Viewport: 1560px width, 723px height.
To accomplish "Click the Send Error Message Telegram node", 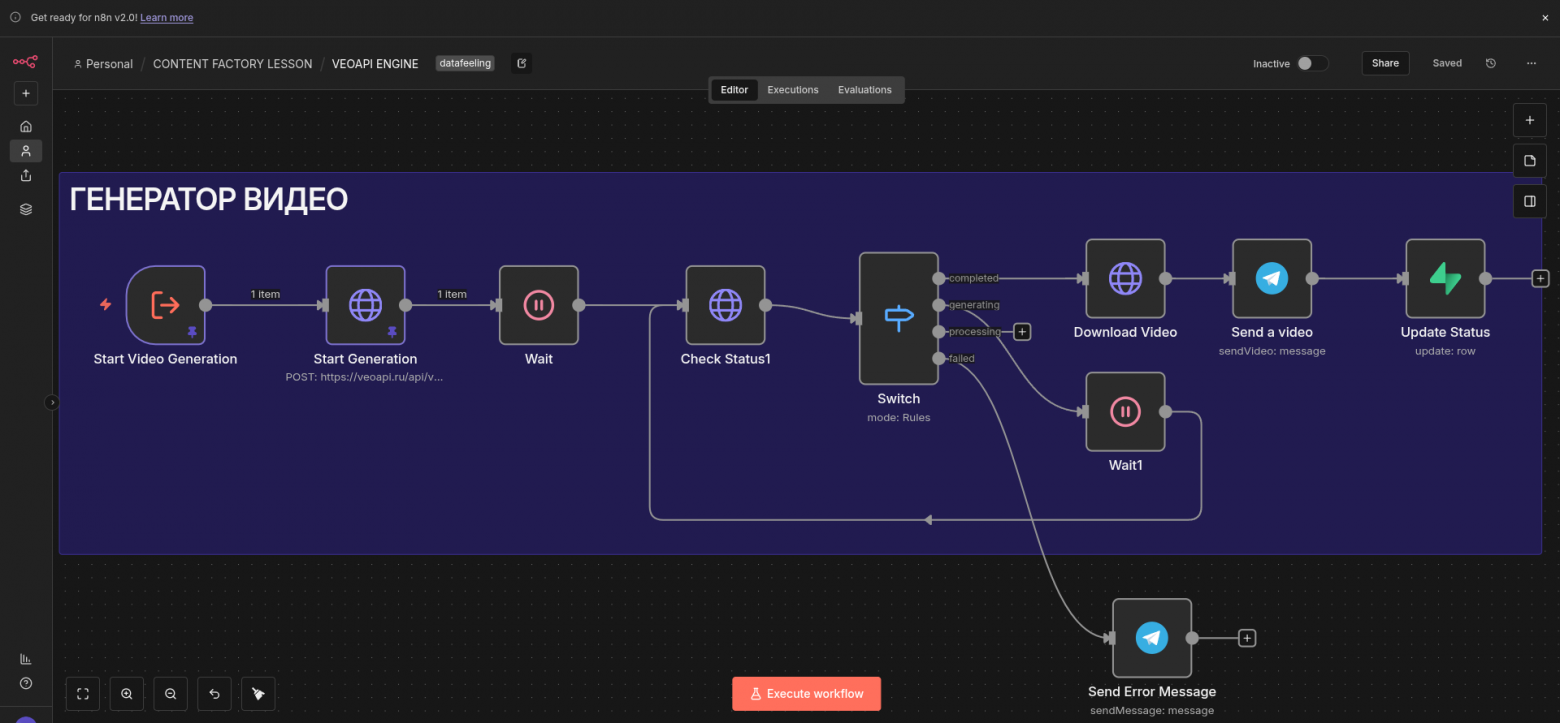I will point(1151,638).
